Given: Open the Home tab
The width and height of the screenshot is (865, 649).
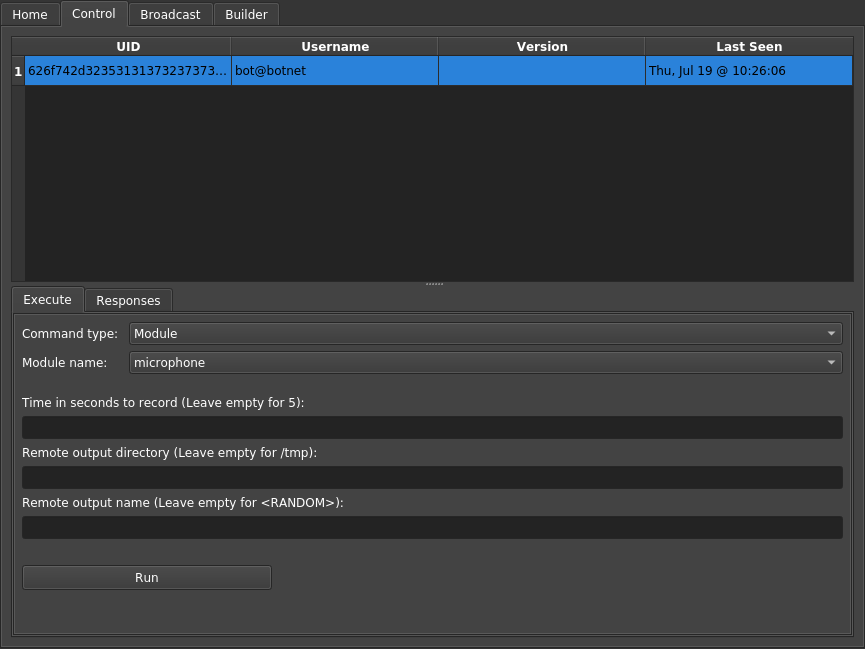Looking at the screenshot, I should 30,14.
